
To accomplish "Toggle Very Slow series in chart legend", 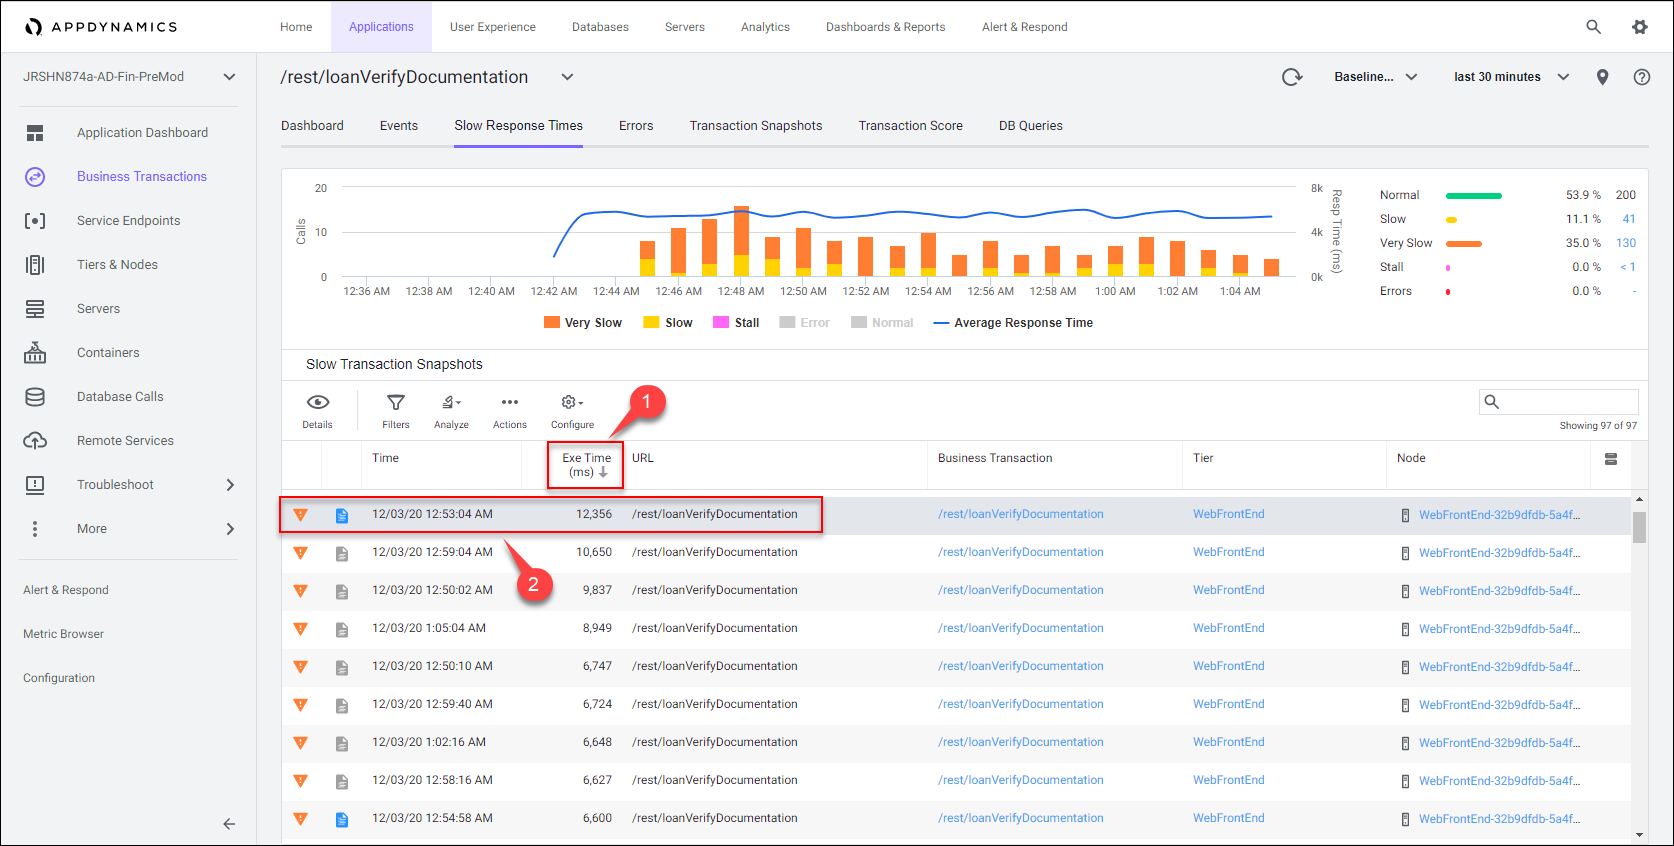I will point(583,323).
